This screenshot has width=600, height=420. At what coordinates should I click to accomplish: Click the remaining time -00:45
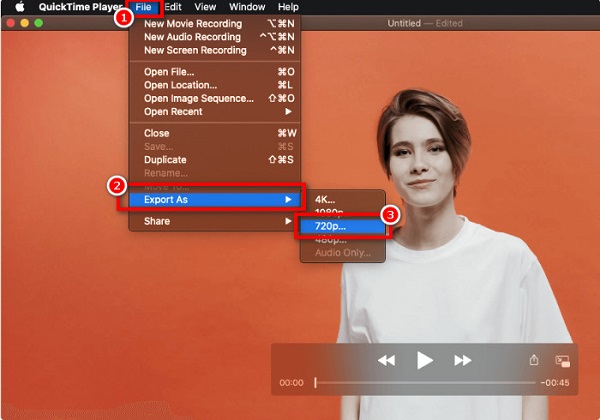point(555,383)
